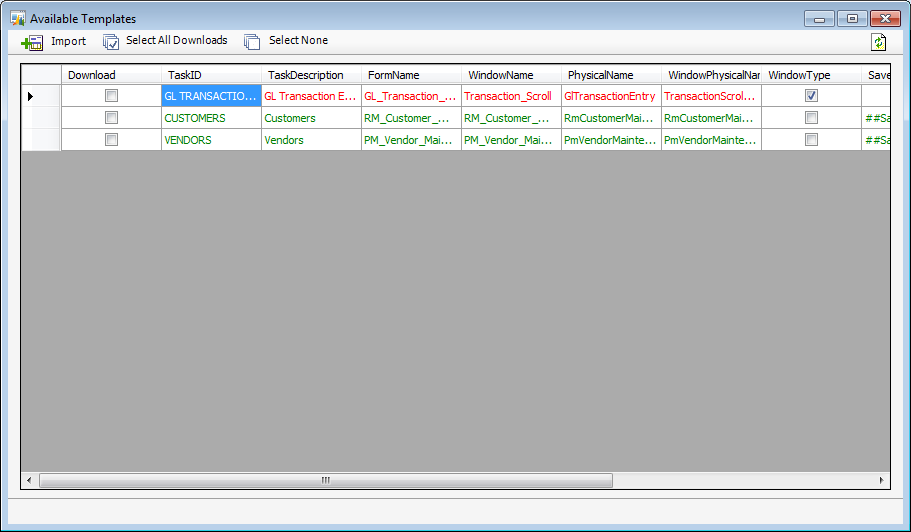Click the Transaction_Scroll WindowName cell

tap(511, 96)
